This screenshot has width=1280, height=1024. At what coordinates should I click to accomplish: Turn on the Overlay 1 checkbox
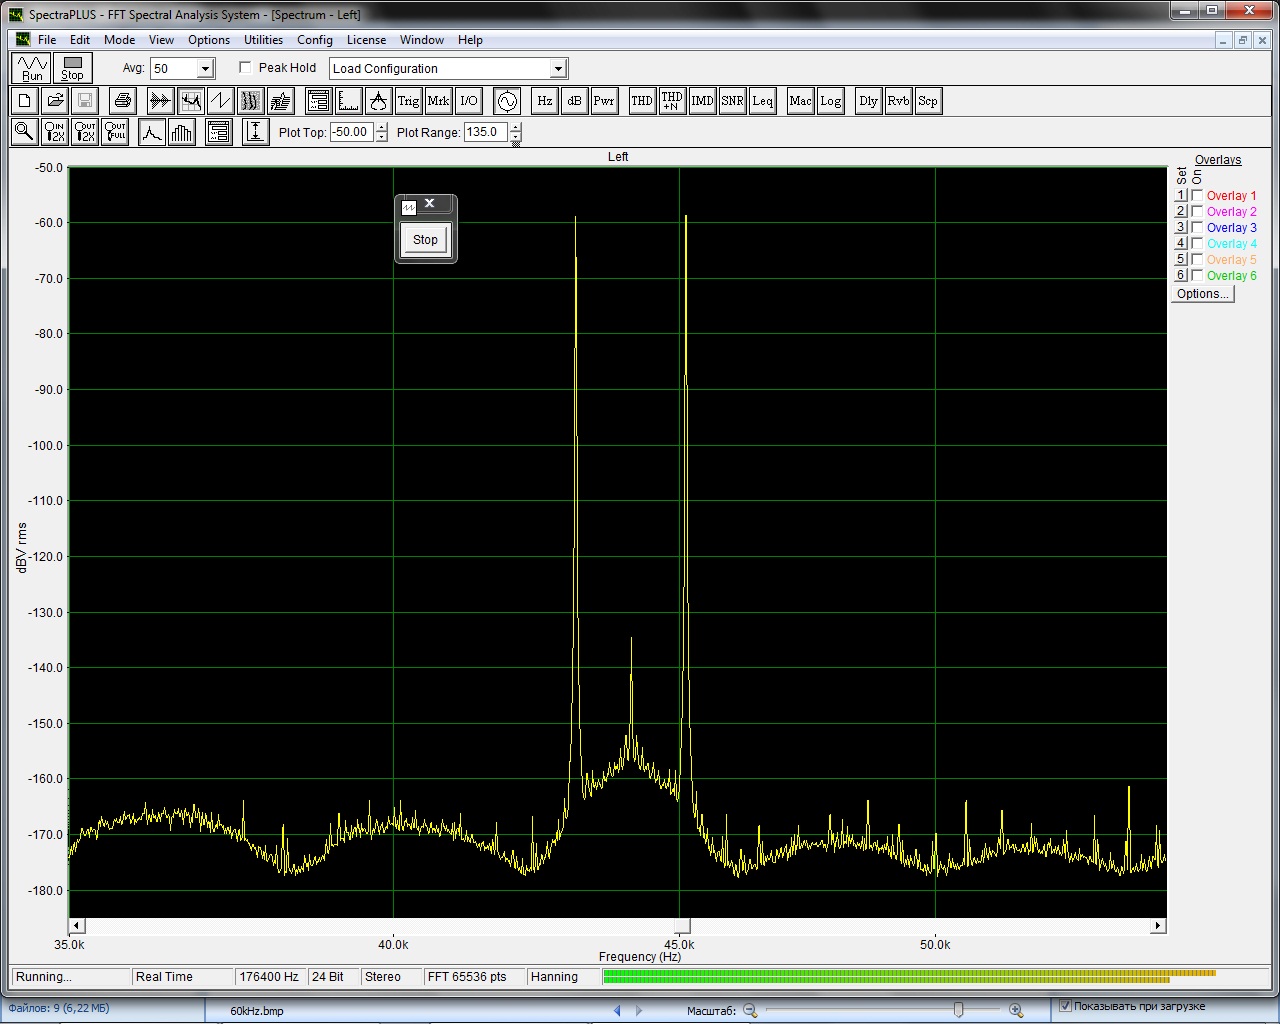[1197, 196]
